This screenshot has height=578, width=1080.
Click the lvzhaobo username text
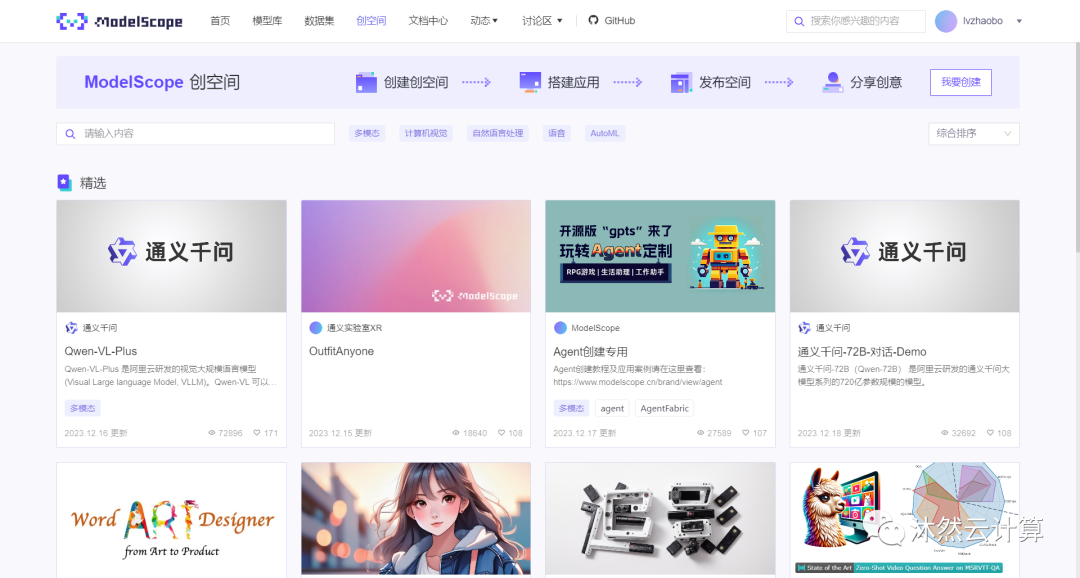coord(983,21)
